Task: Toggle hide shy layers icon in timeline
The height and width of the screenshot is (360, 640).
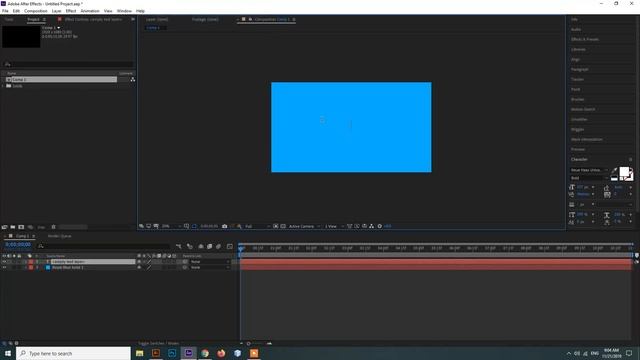Action: (200, 247)
